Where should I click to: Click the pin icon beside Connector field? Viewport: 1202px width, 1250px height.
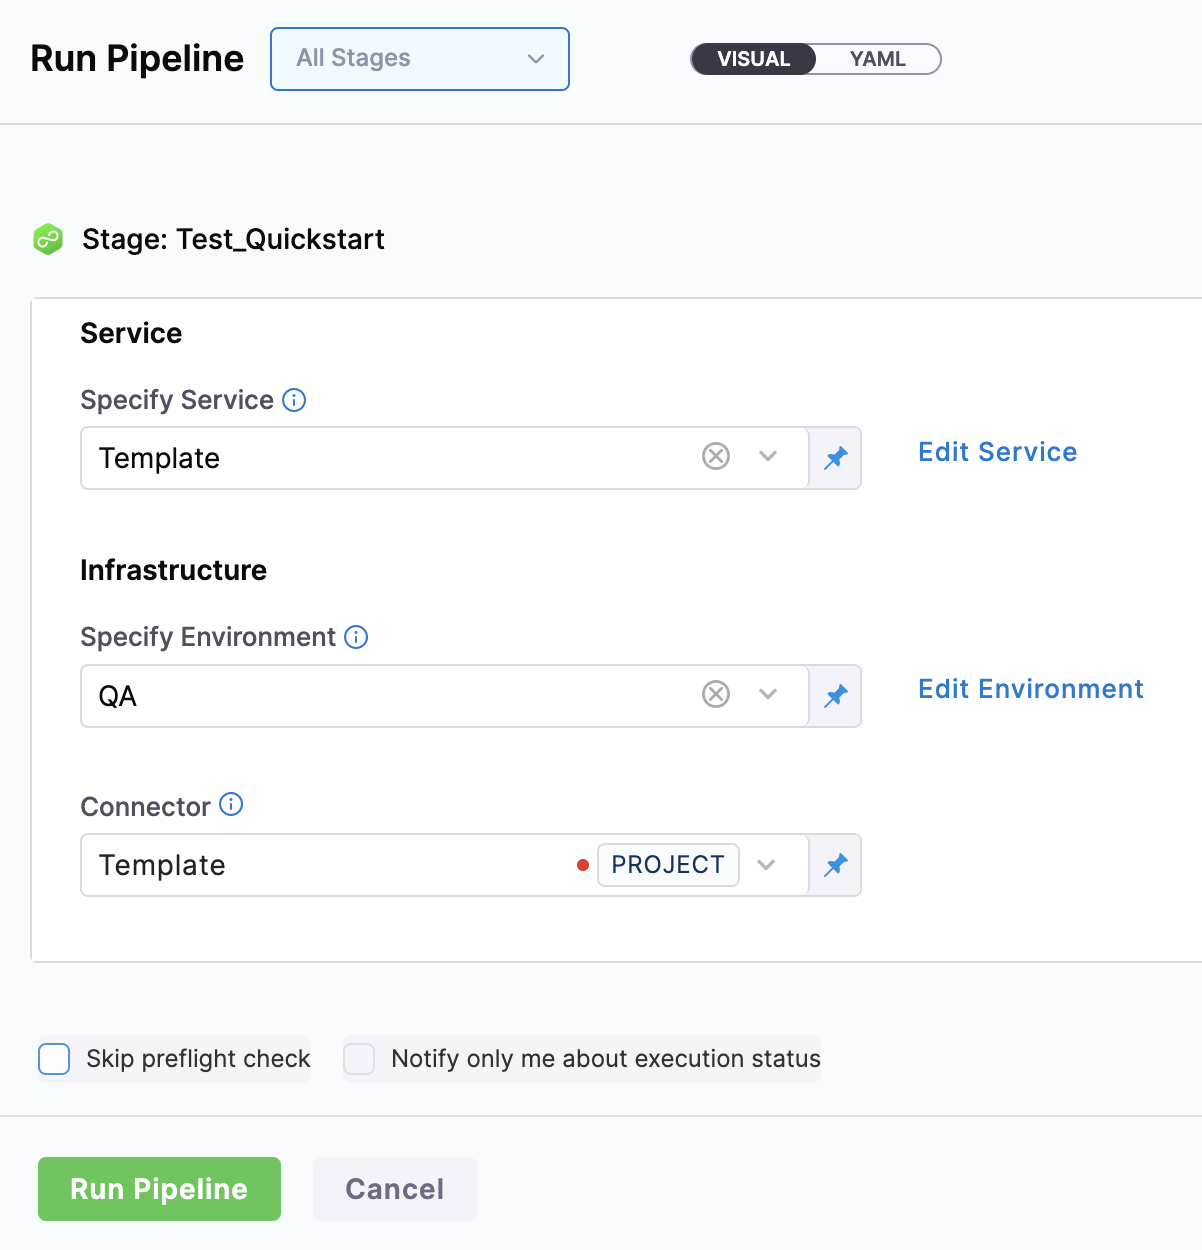pos(835,865)
